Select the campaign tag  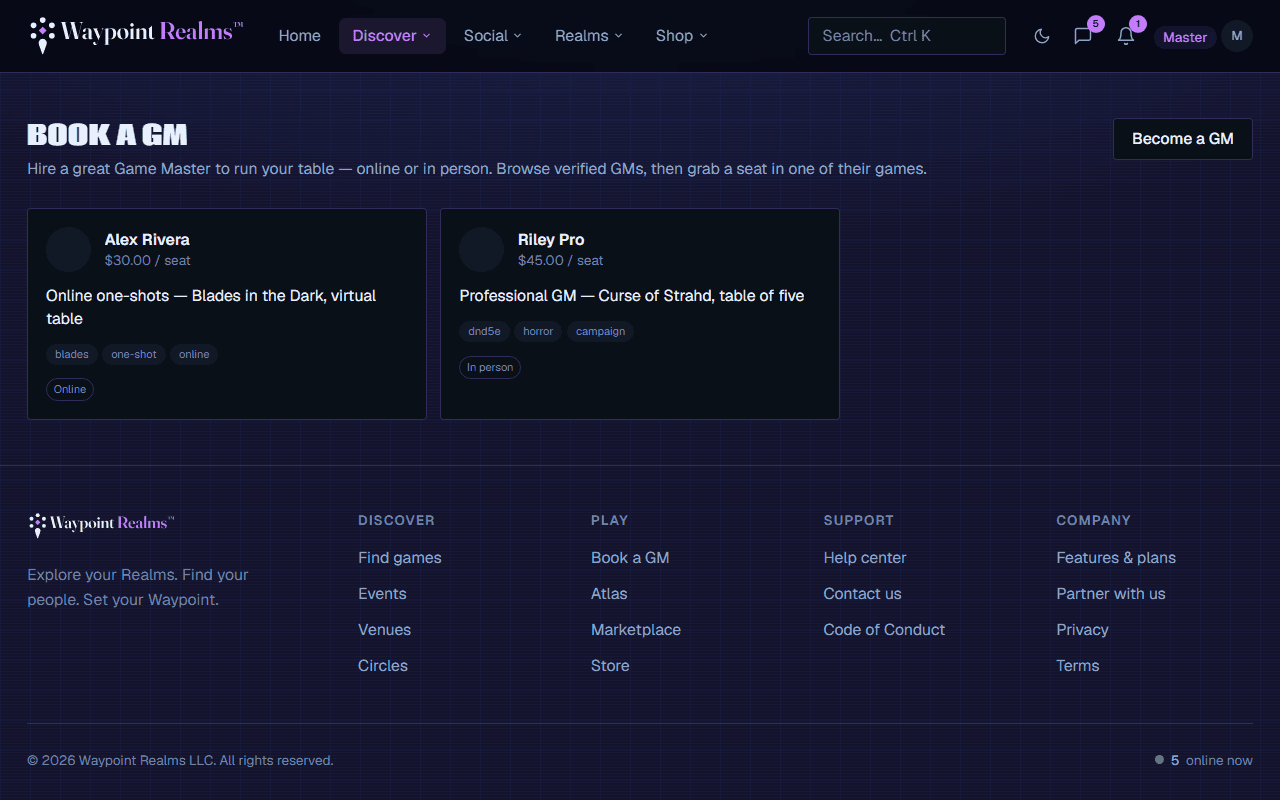pyautogui.click(x=600, y=331)
